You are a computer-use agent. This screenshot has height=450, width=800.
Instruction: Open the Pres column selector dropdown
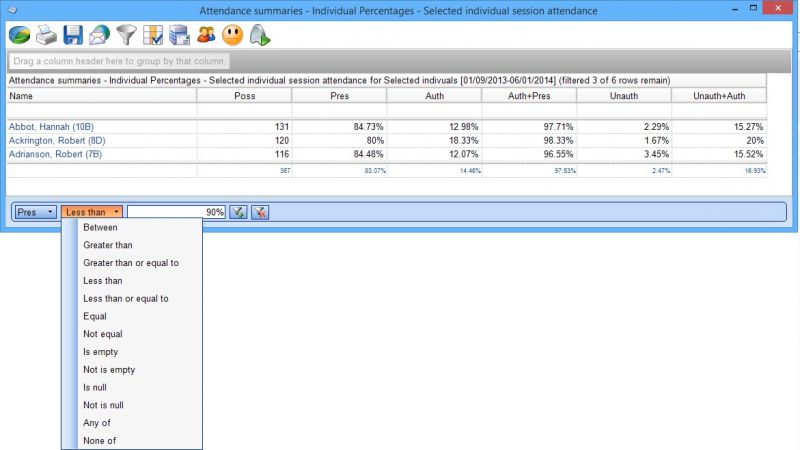coord(35,212)
